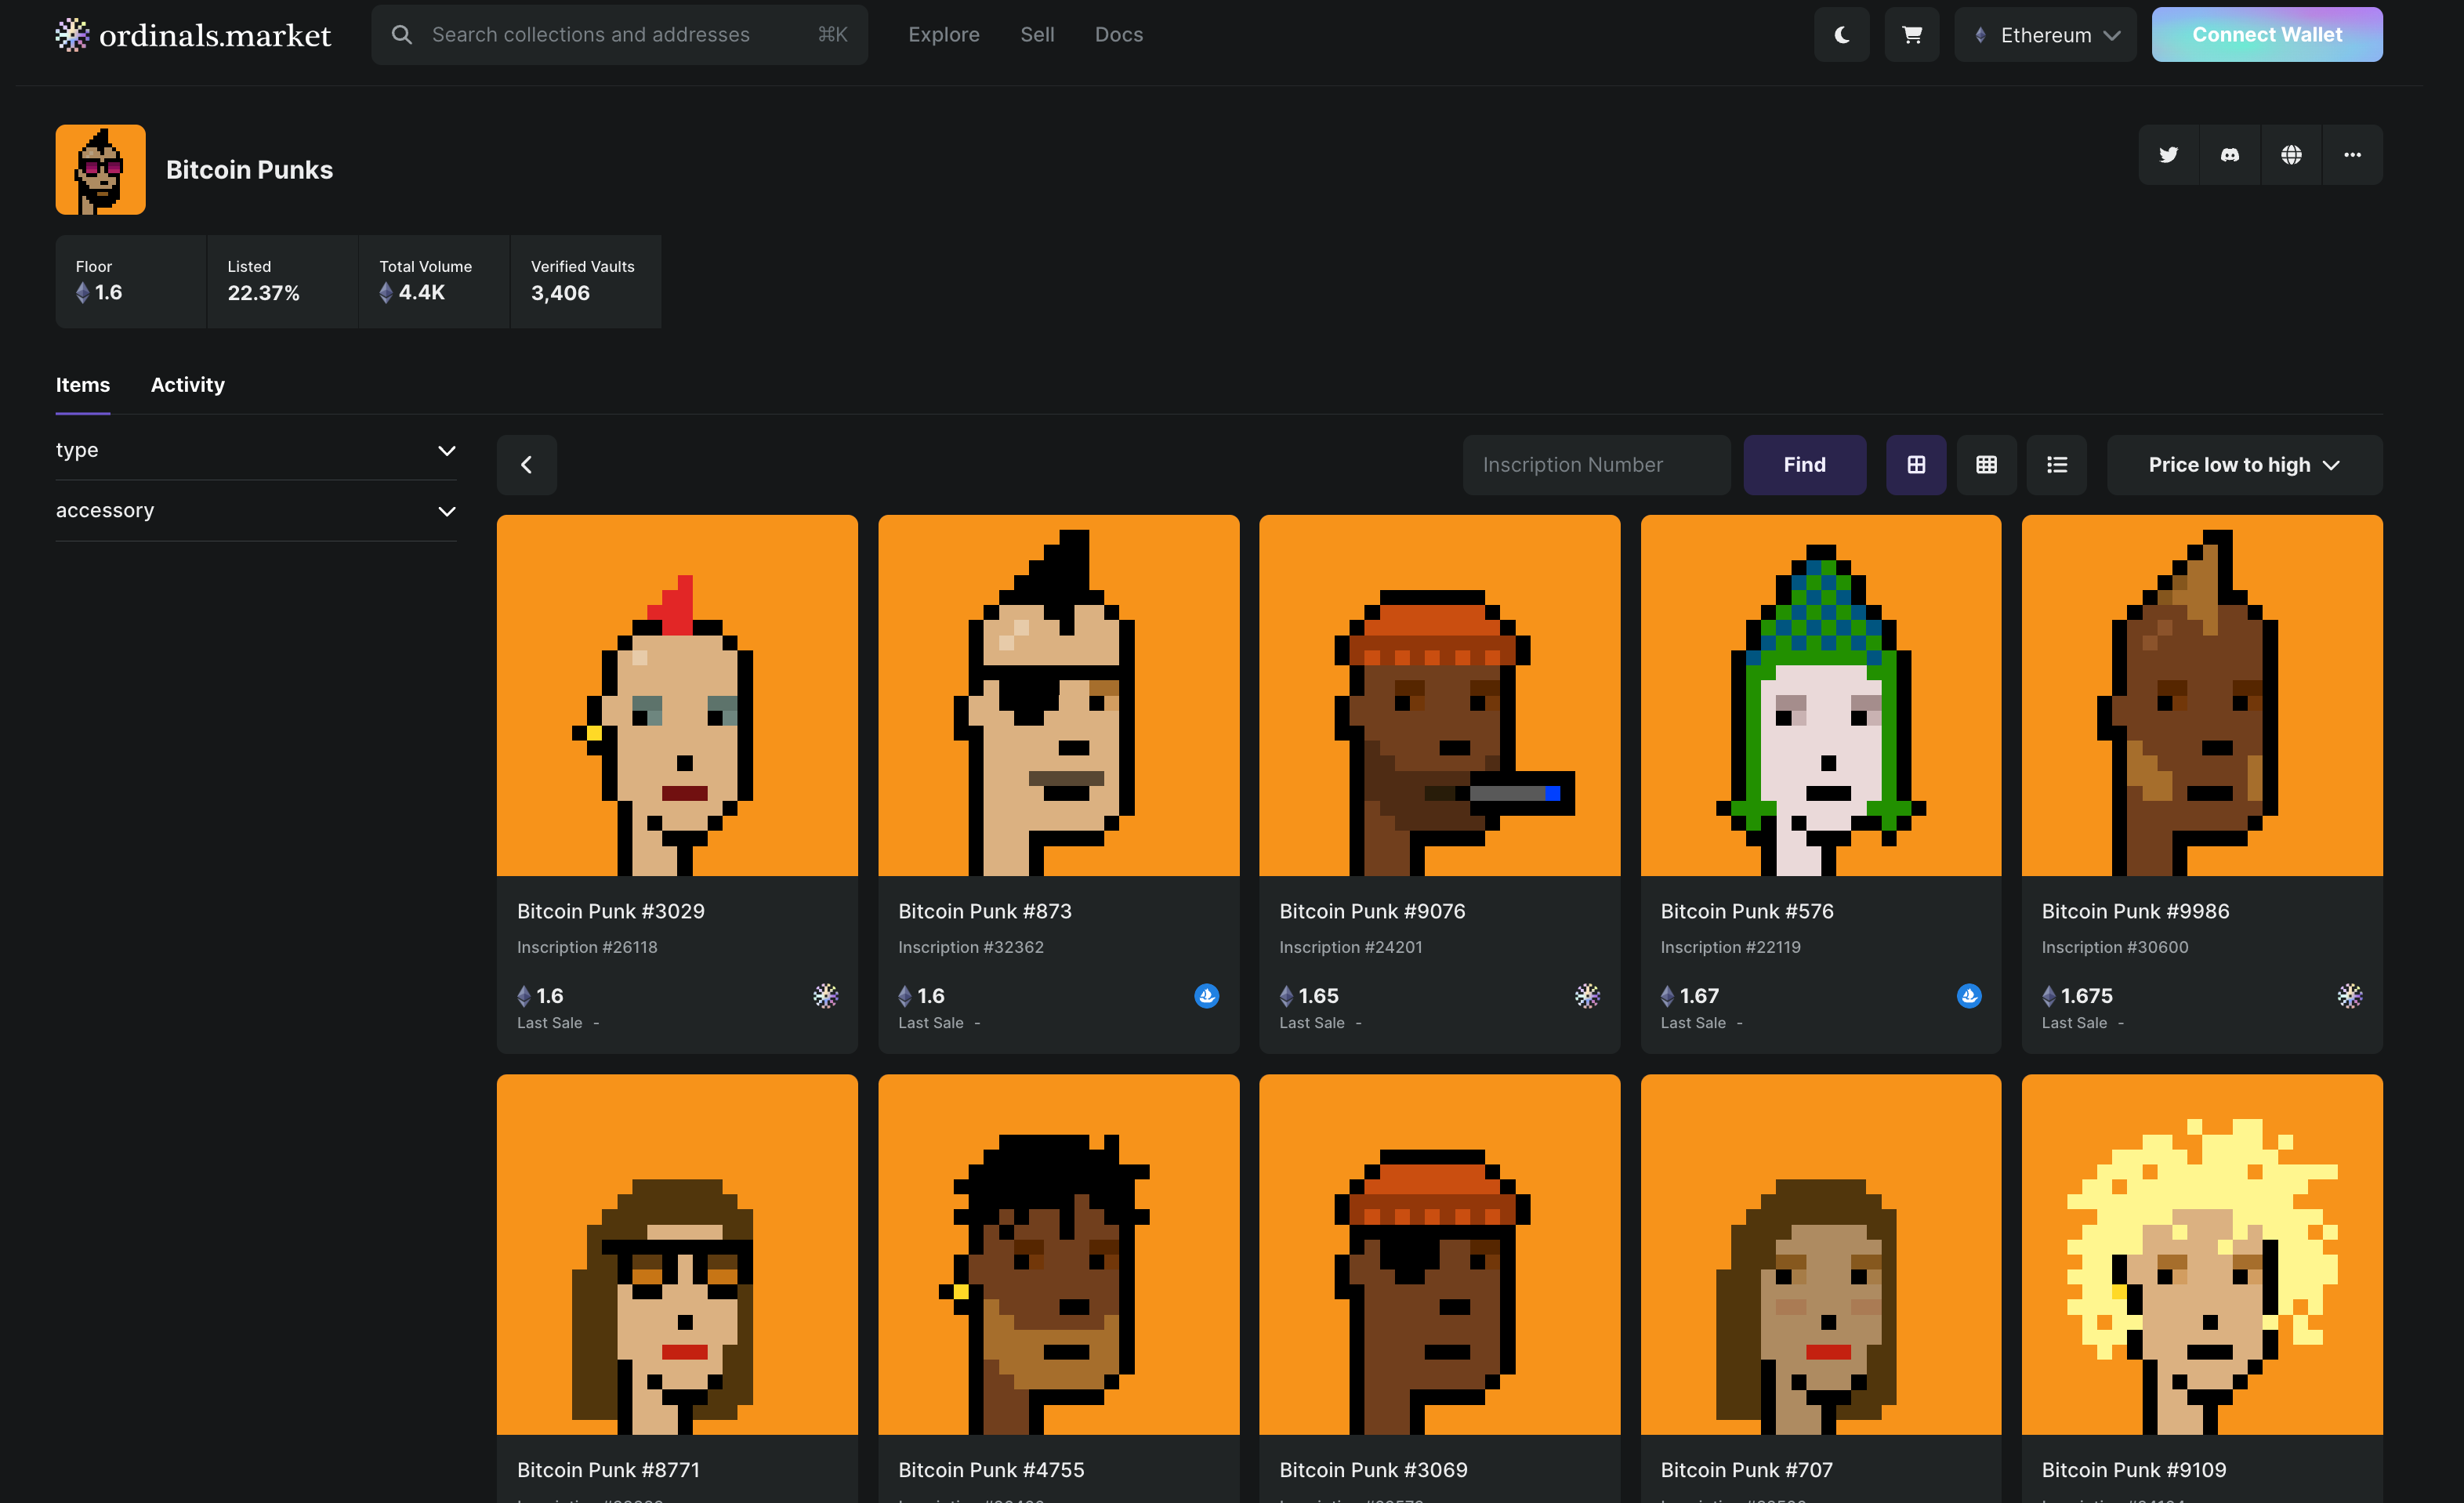Click the 1.67 price on Punk #576
This screenshot has width=2464, height=1503.
click(x=1689, y=996)
